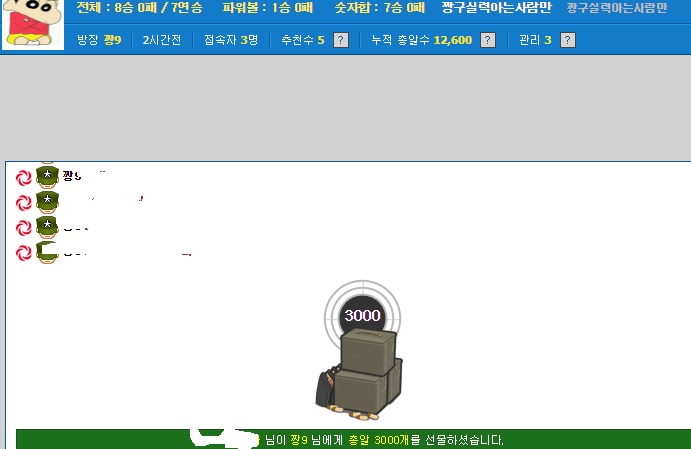
Task: Open the help icon next to 추천수
Action: click(341, 40)
